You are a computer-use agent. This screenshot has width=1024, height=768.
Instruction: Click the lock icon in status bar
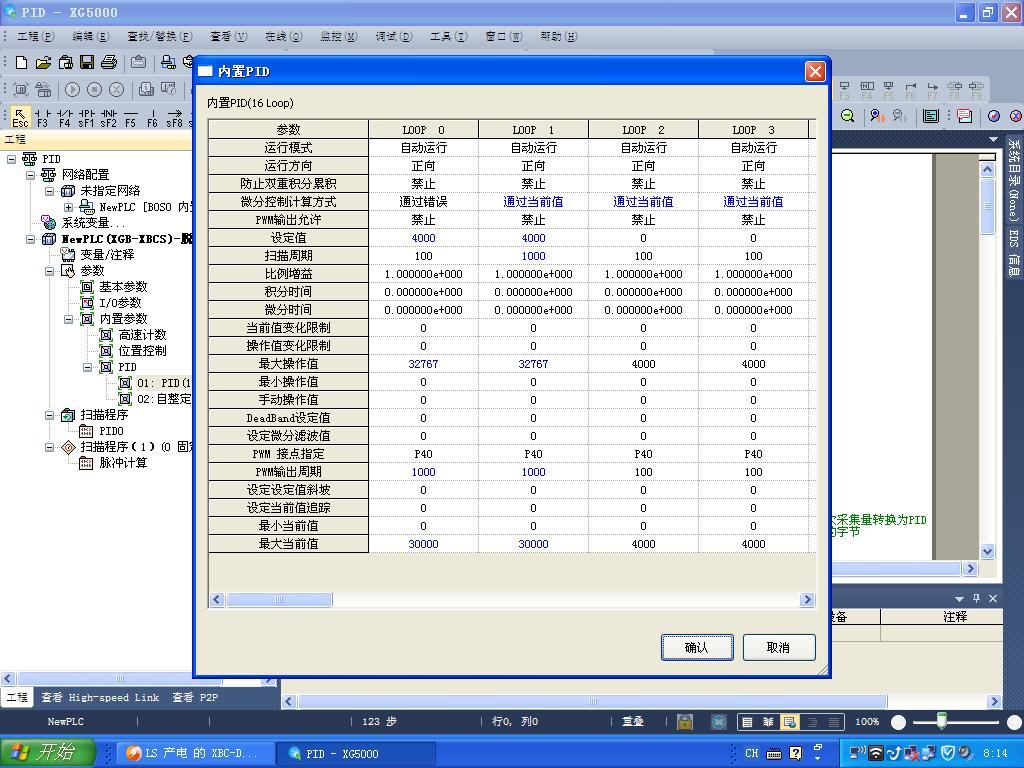(685, 721)
